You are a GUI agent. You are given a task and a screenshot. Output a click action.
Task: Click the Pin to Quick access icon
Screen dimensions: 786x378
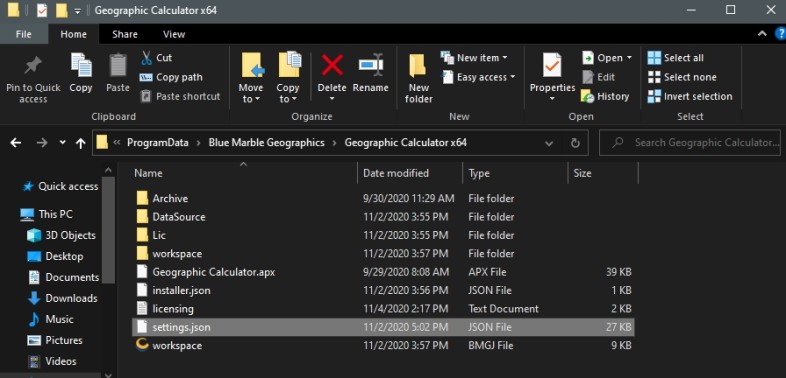point(33,65)
